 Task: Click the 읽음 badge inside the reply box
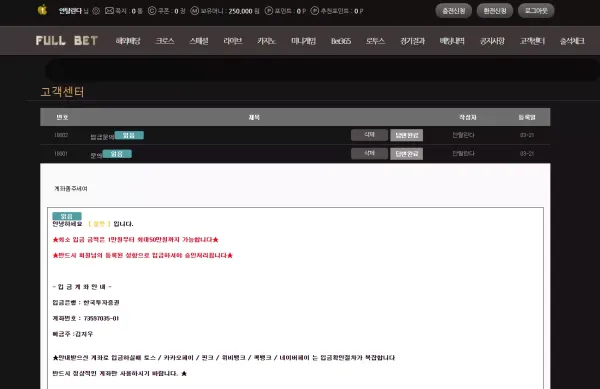(67, 216)
